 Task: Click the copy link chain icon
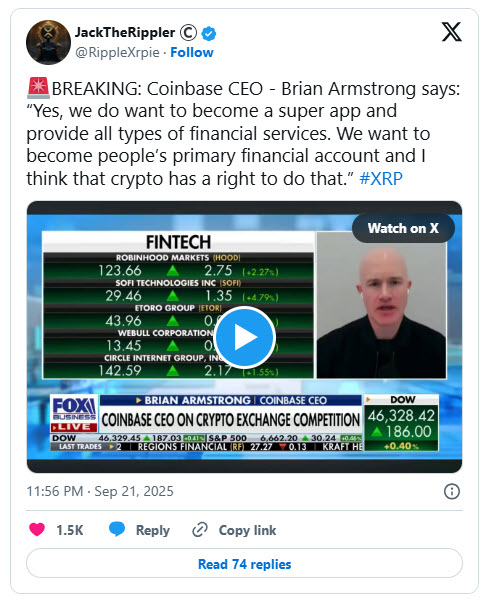click(x=200, y=530)
